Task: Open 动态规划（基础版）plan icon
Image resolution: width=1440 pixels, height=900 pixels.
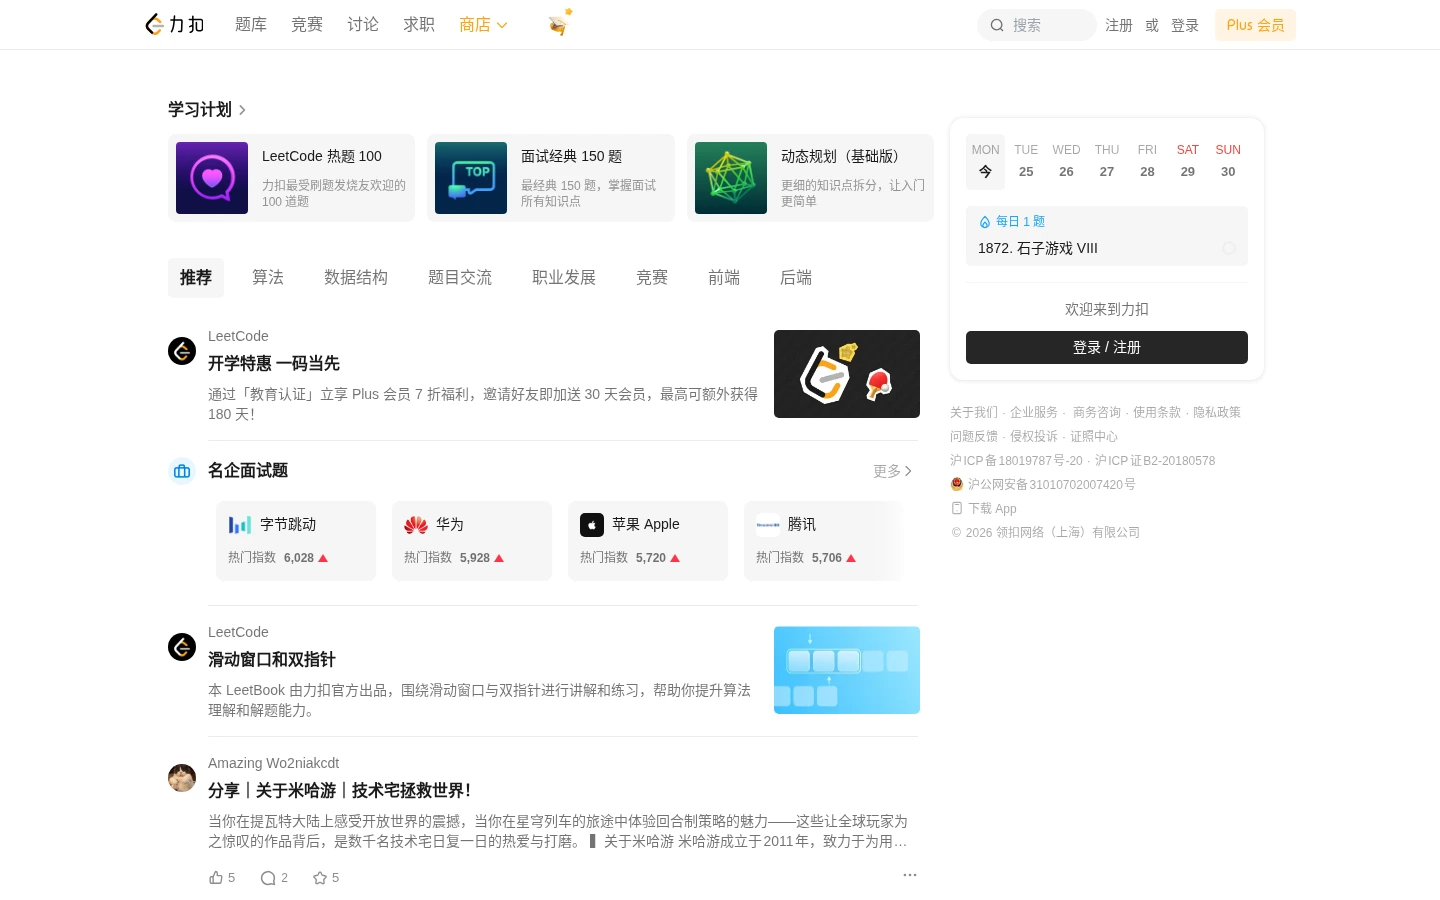Action: click(x=731, y=178)
